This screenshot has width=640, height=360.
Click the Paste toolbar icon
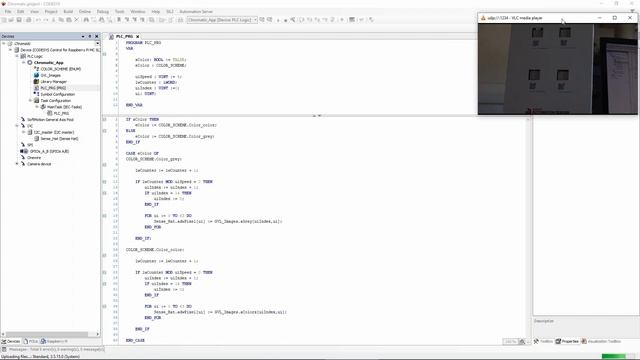click(69, 20)
